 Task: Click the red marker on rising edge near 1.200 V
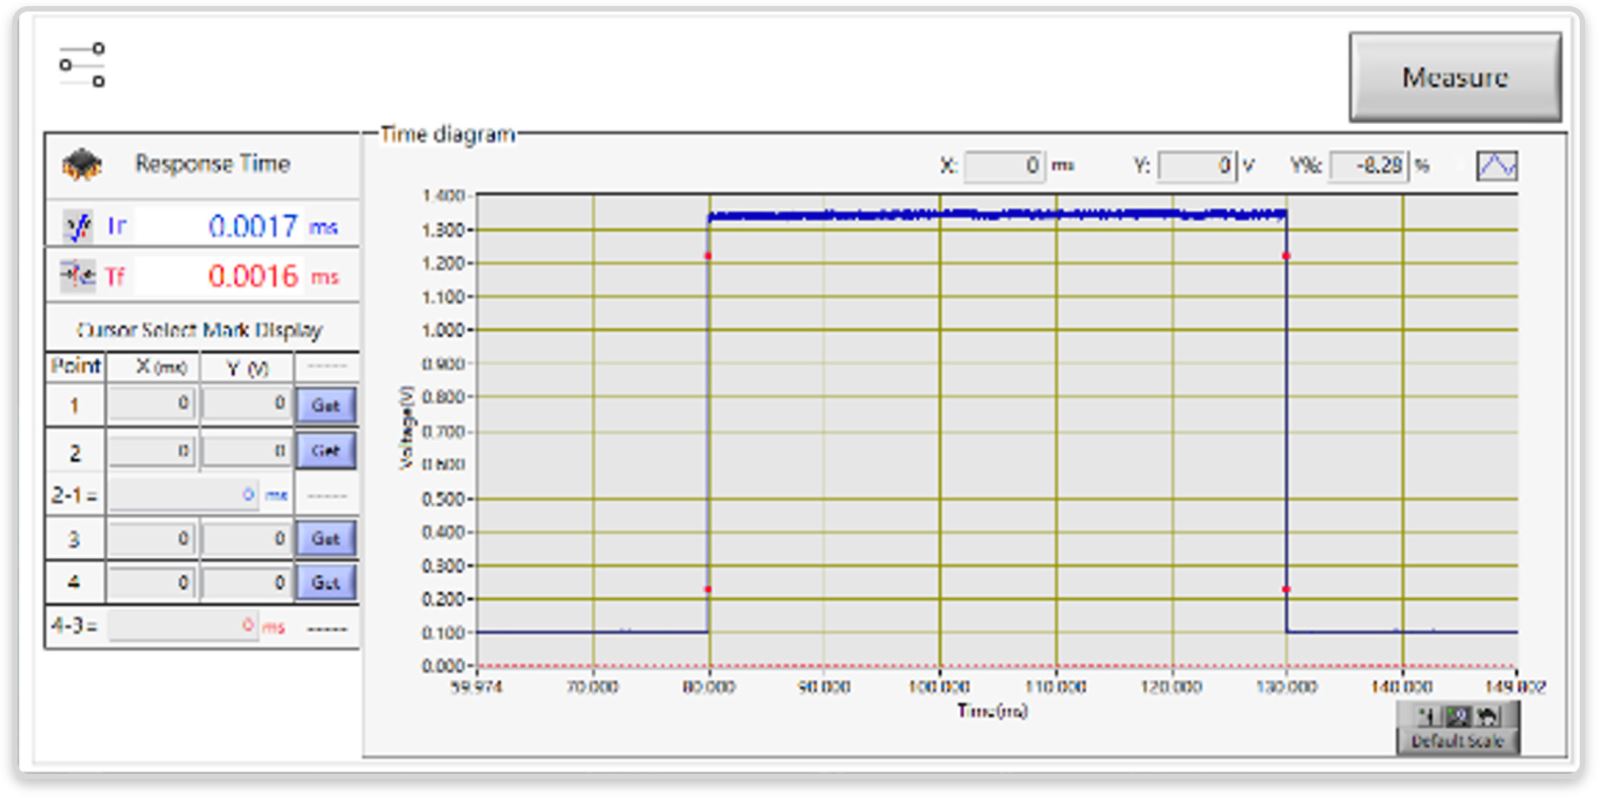pos(708,257)
